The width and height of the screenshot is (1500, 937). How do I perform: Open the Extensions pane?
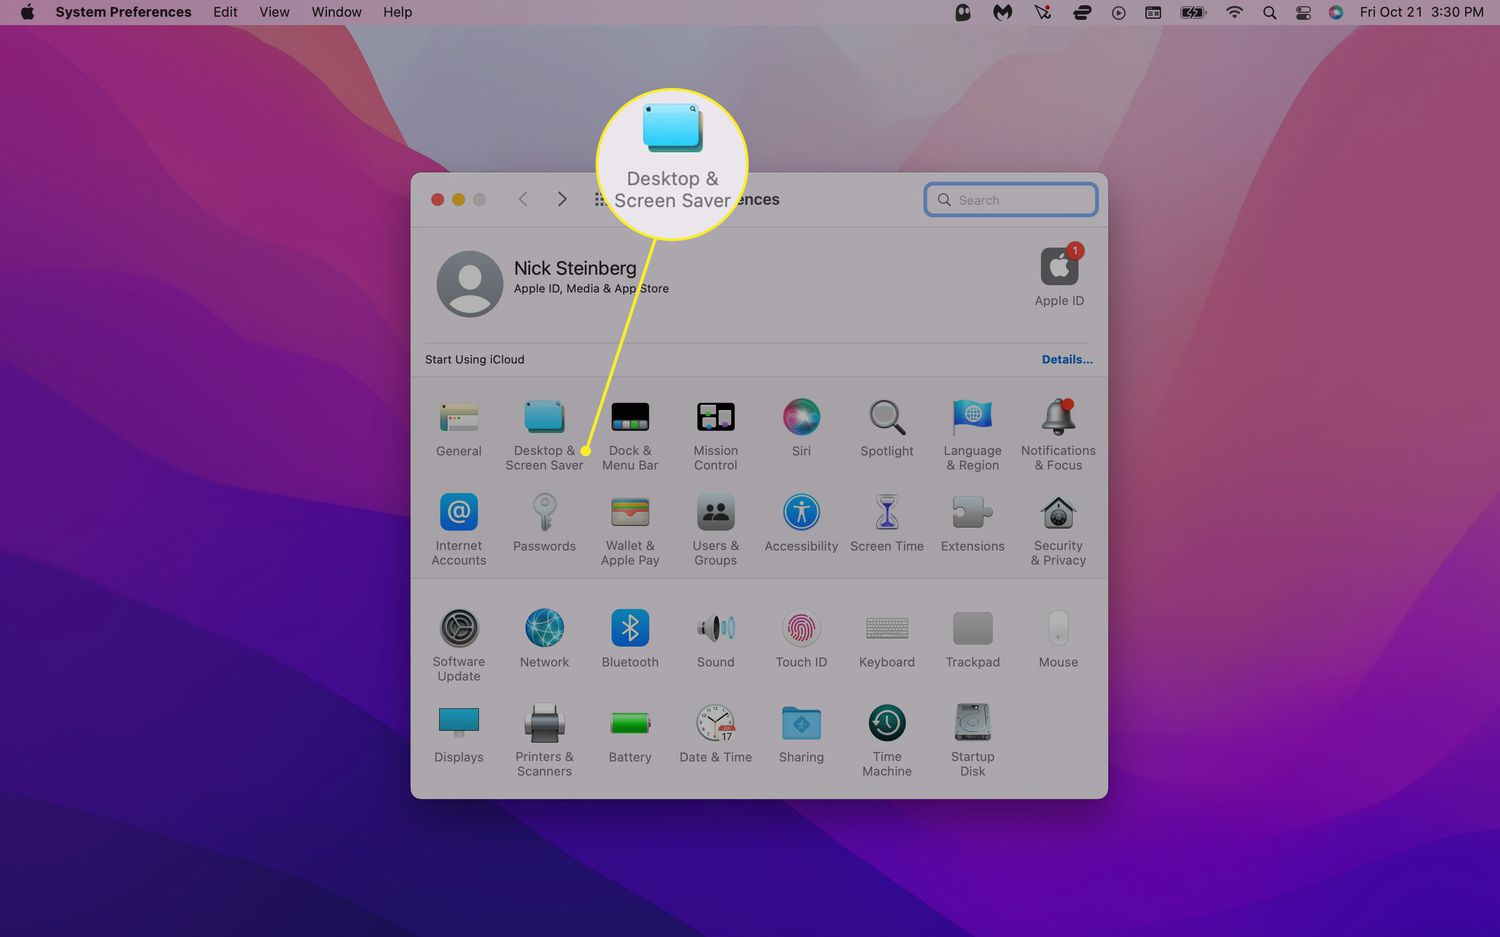[972, 523]
